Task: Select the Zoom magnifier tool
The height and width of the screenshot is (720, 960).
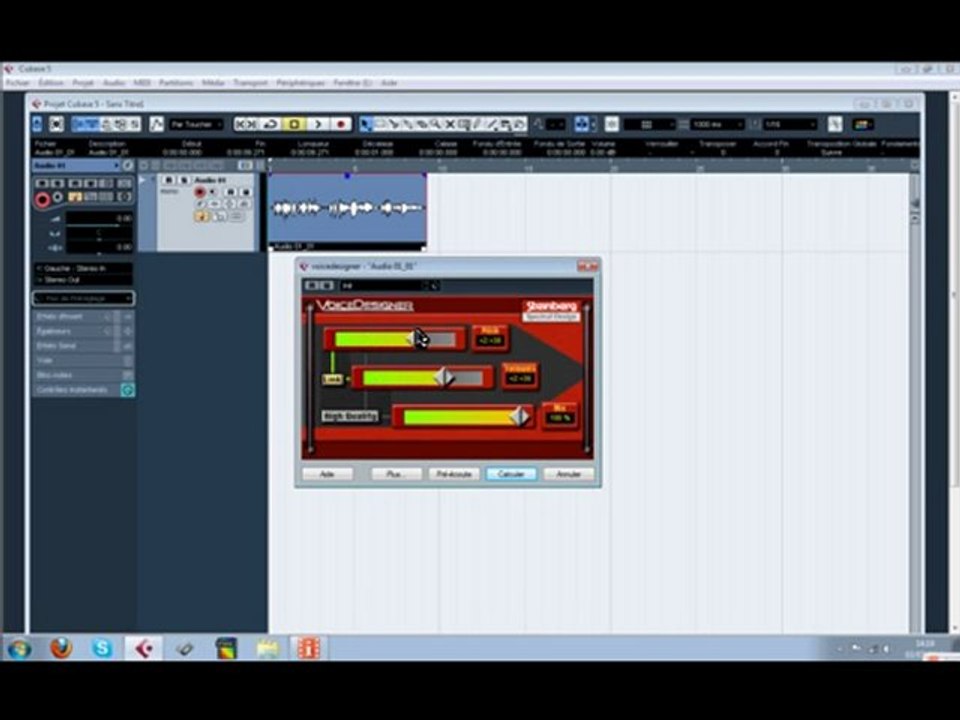Action: click(x=435, y=124)
